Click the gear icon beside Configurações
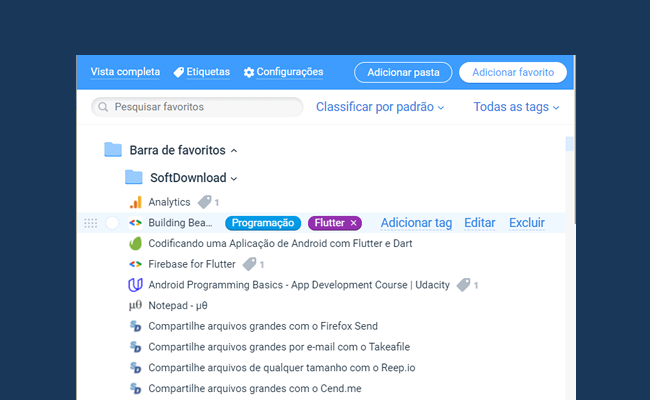The image size is (650, 400). pyautogui.click(x=249, y=73)
